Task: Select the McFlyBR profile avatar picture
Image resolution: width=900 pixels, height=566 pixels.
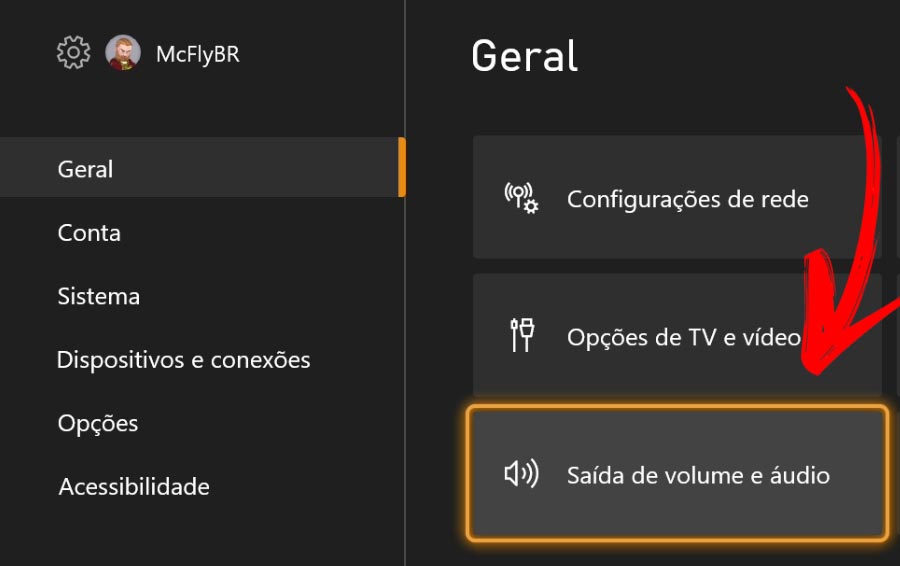Action: coord(123,53)
